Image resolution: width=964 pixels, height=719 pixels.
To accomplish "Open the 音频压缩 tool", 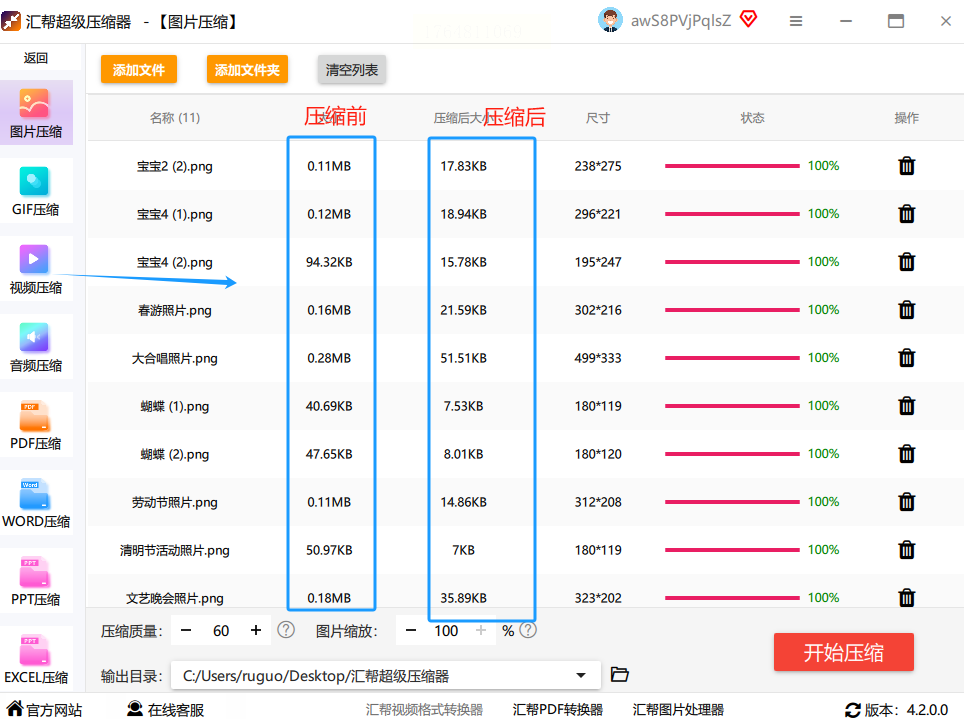I will 35,347.
